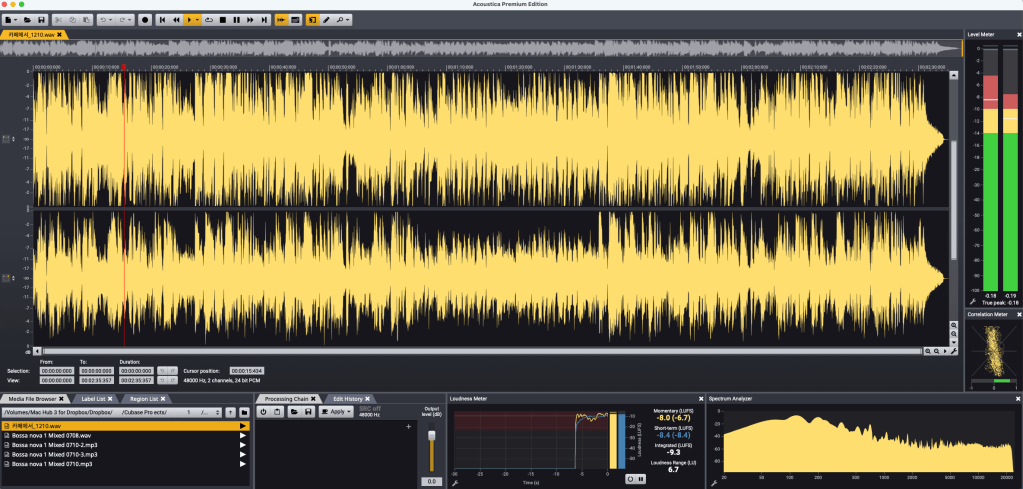The image size is (1023, 489).
Task: Open the Apply dropdown in Processing Chain
Action: [336, 411]
